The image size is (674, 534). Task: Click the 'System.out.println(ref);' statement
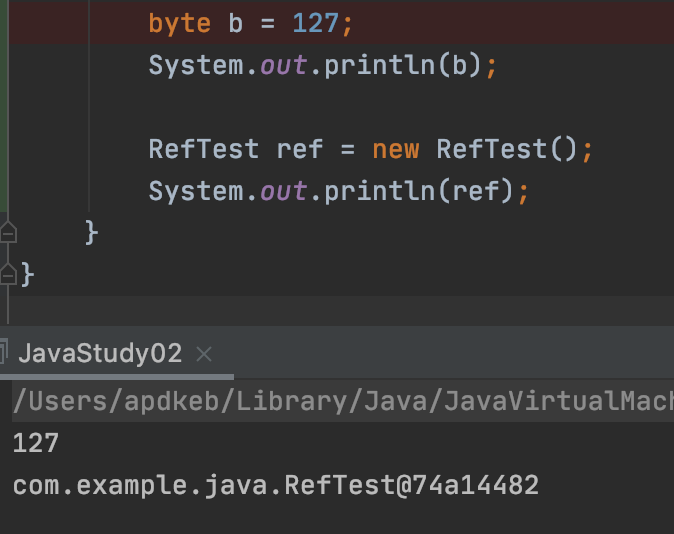coord(339,191)
